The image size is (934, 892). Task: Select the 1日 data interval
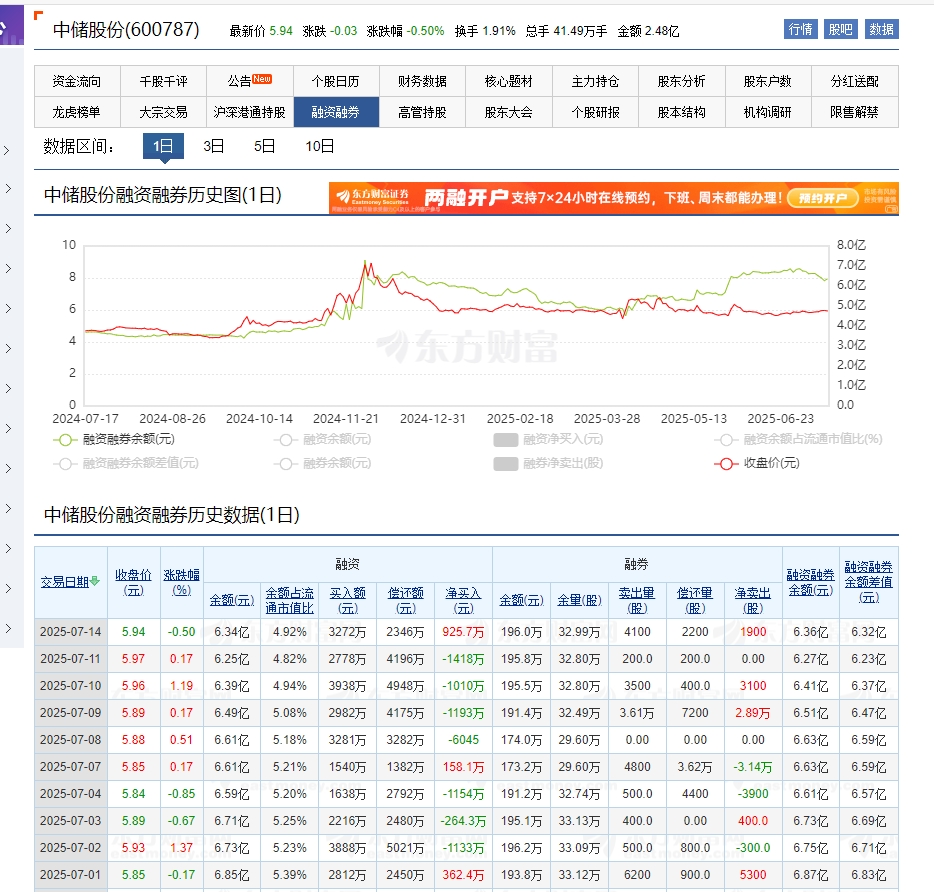click(163, 146)
